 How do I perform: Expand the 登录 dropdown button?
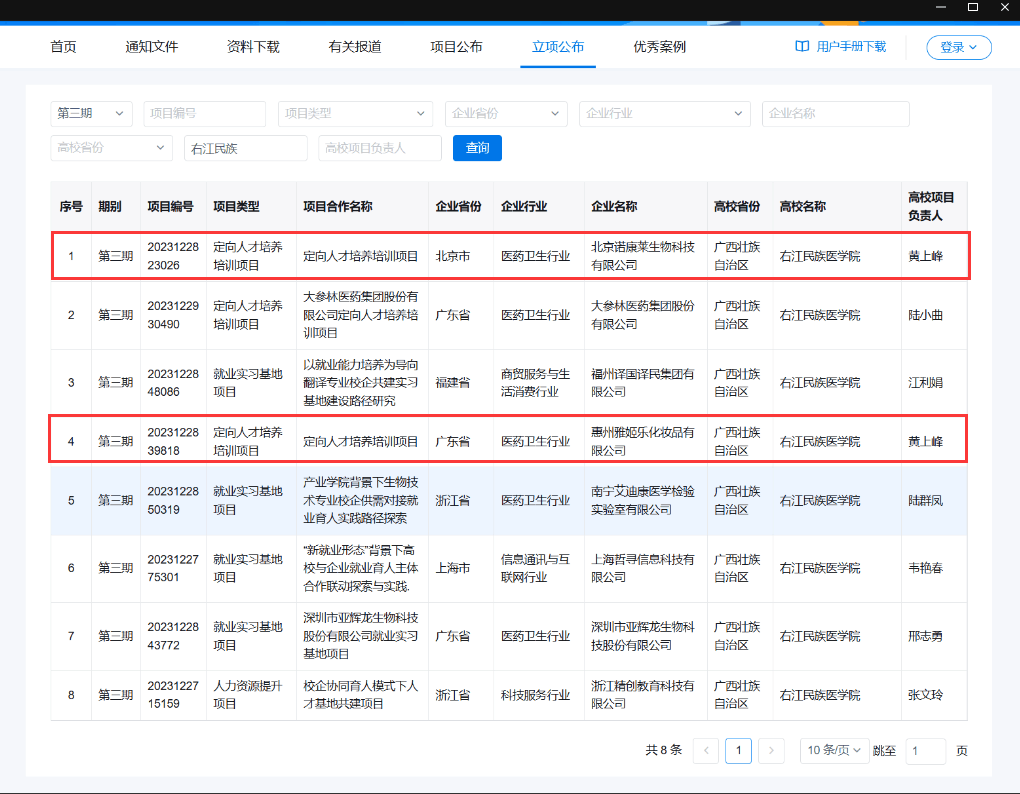tap(959, 47)
